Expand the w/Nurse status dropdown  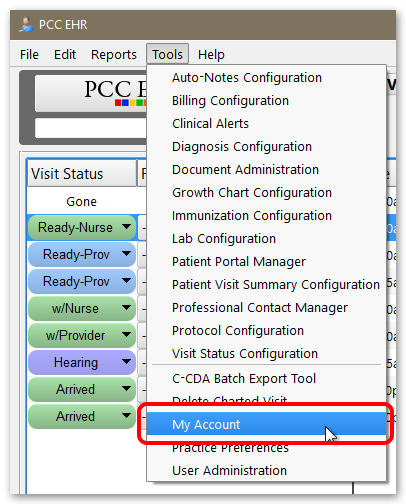pos(126,308)
